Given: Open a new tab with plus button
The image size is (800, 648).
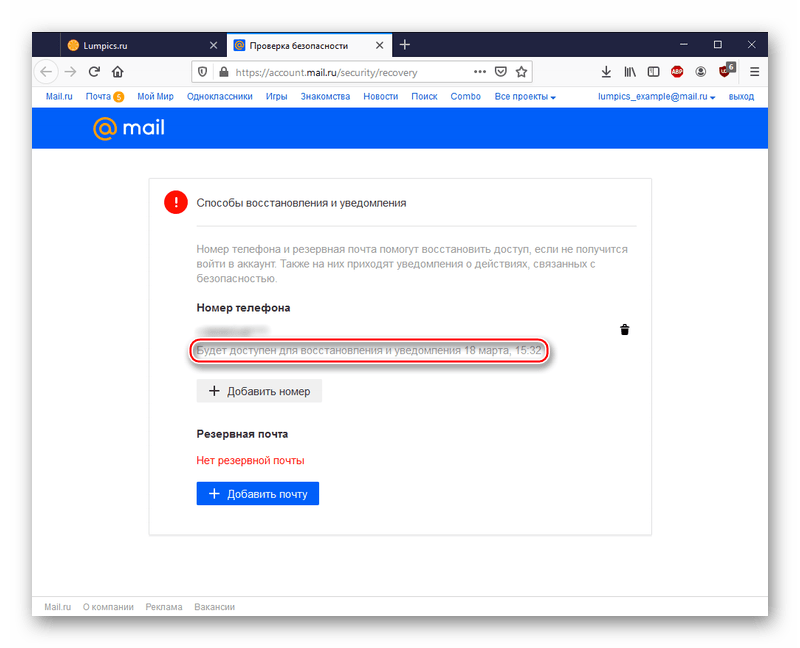Looking at the screenshot, I should 405,45.
